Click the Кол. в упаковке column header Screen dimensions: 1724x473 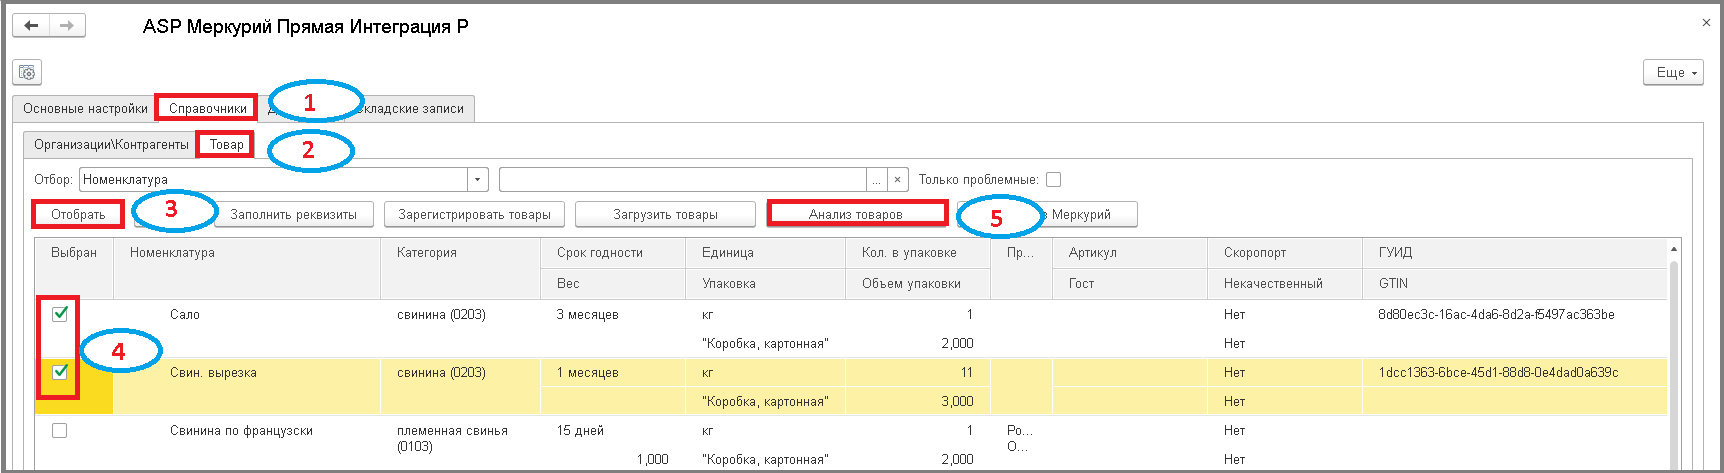coord(918,253)
